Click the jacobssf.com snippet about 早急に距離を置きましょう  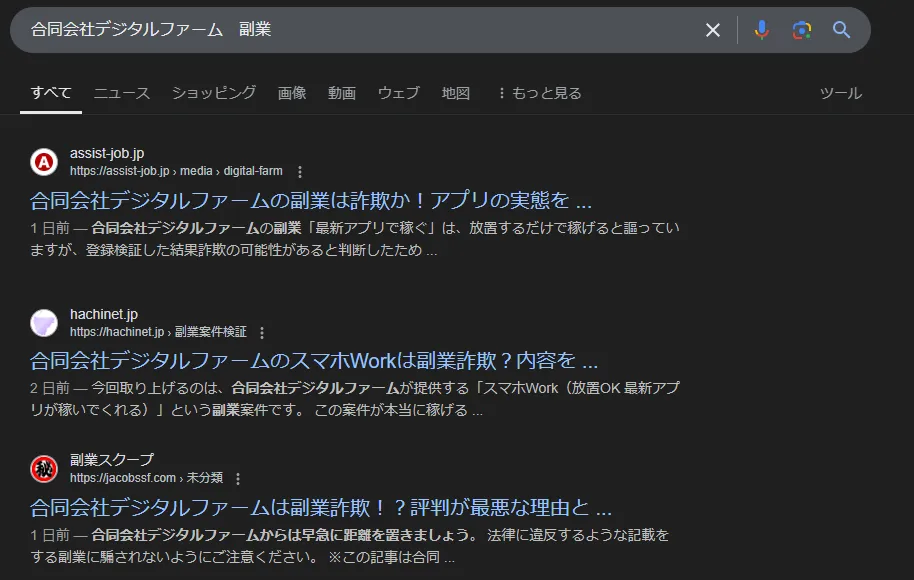click(350, 546)
